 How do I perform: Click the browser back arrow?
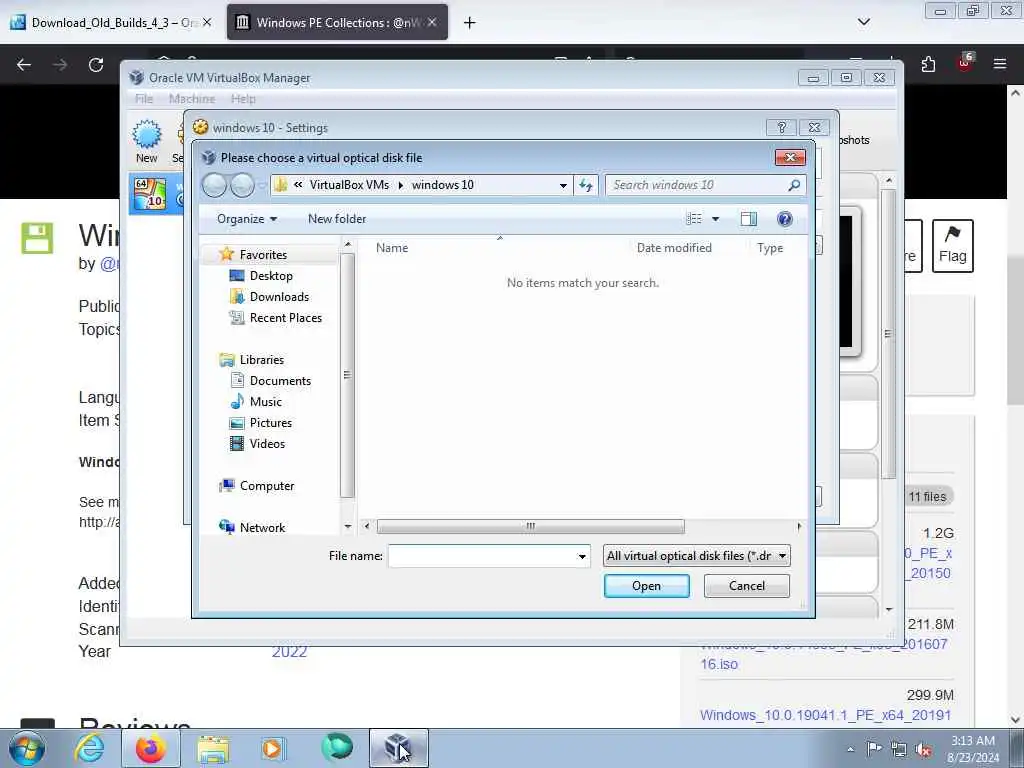point(24,65)
